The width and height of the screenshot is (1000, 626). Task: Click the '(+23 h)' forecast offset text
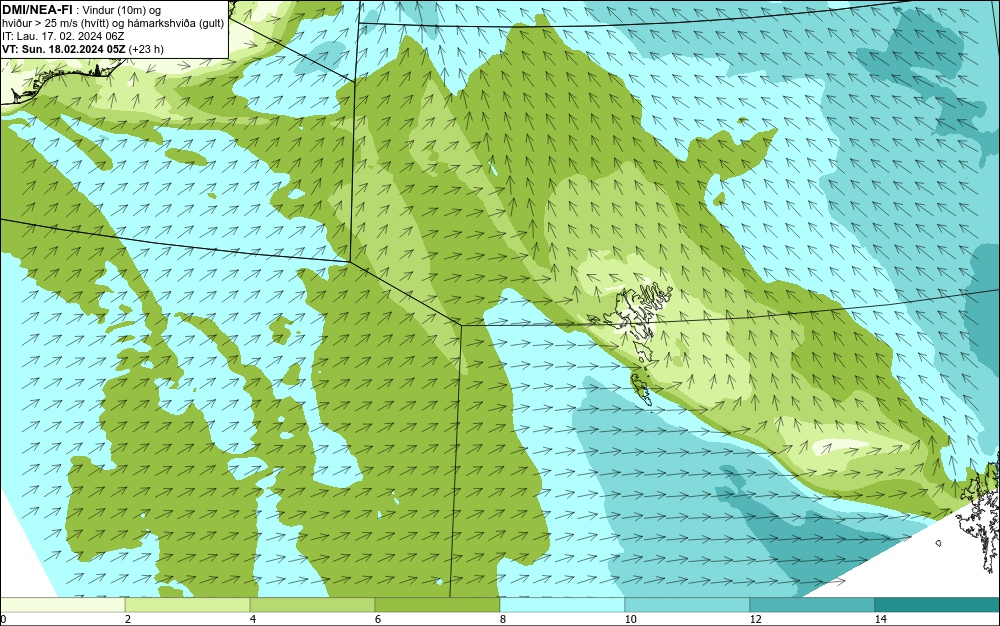(x=146, y=49)
